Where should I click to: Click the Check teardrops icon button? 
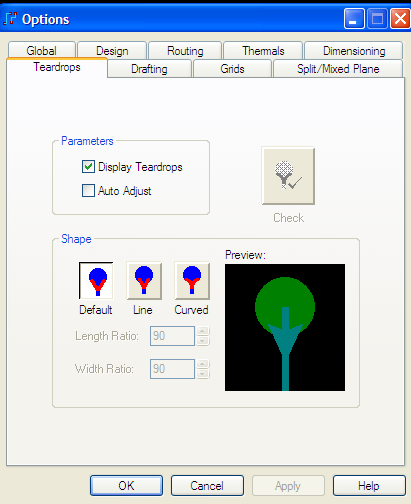tap(288, 176)
